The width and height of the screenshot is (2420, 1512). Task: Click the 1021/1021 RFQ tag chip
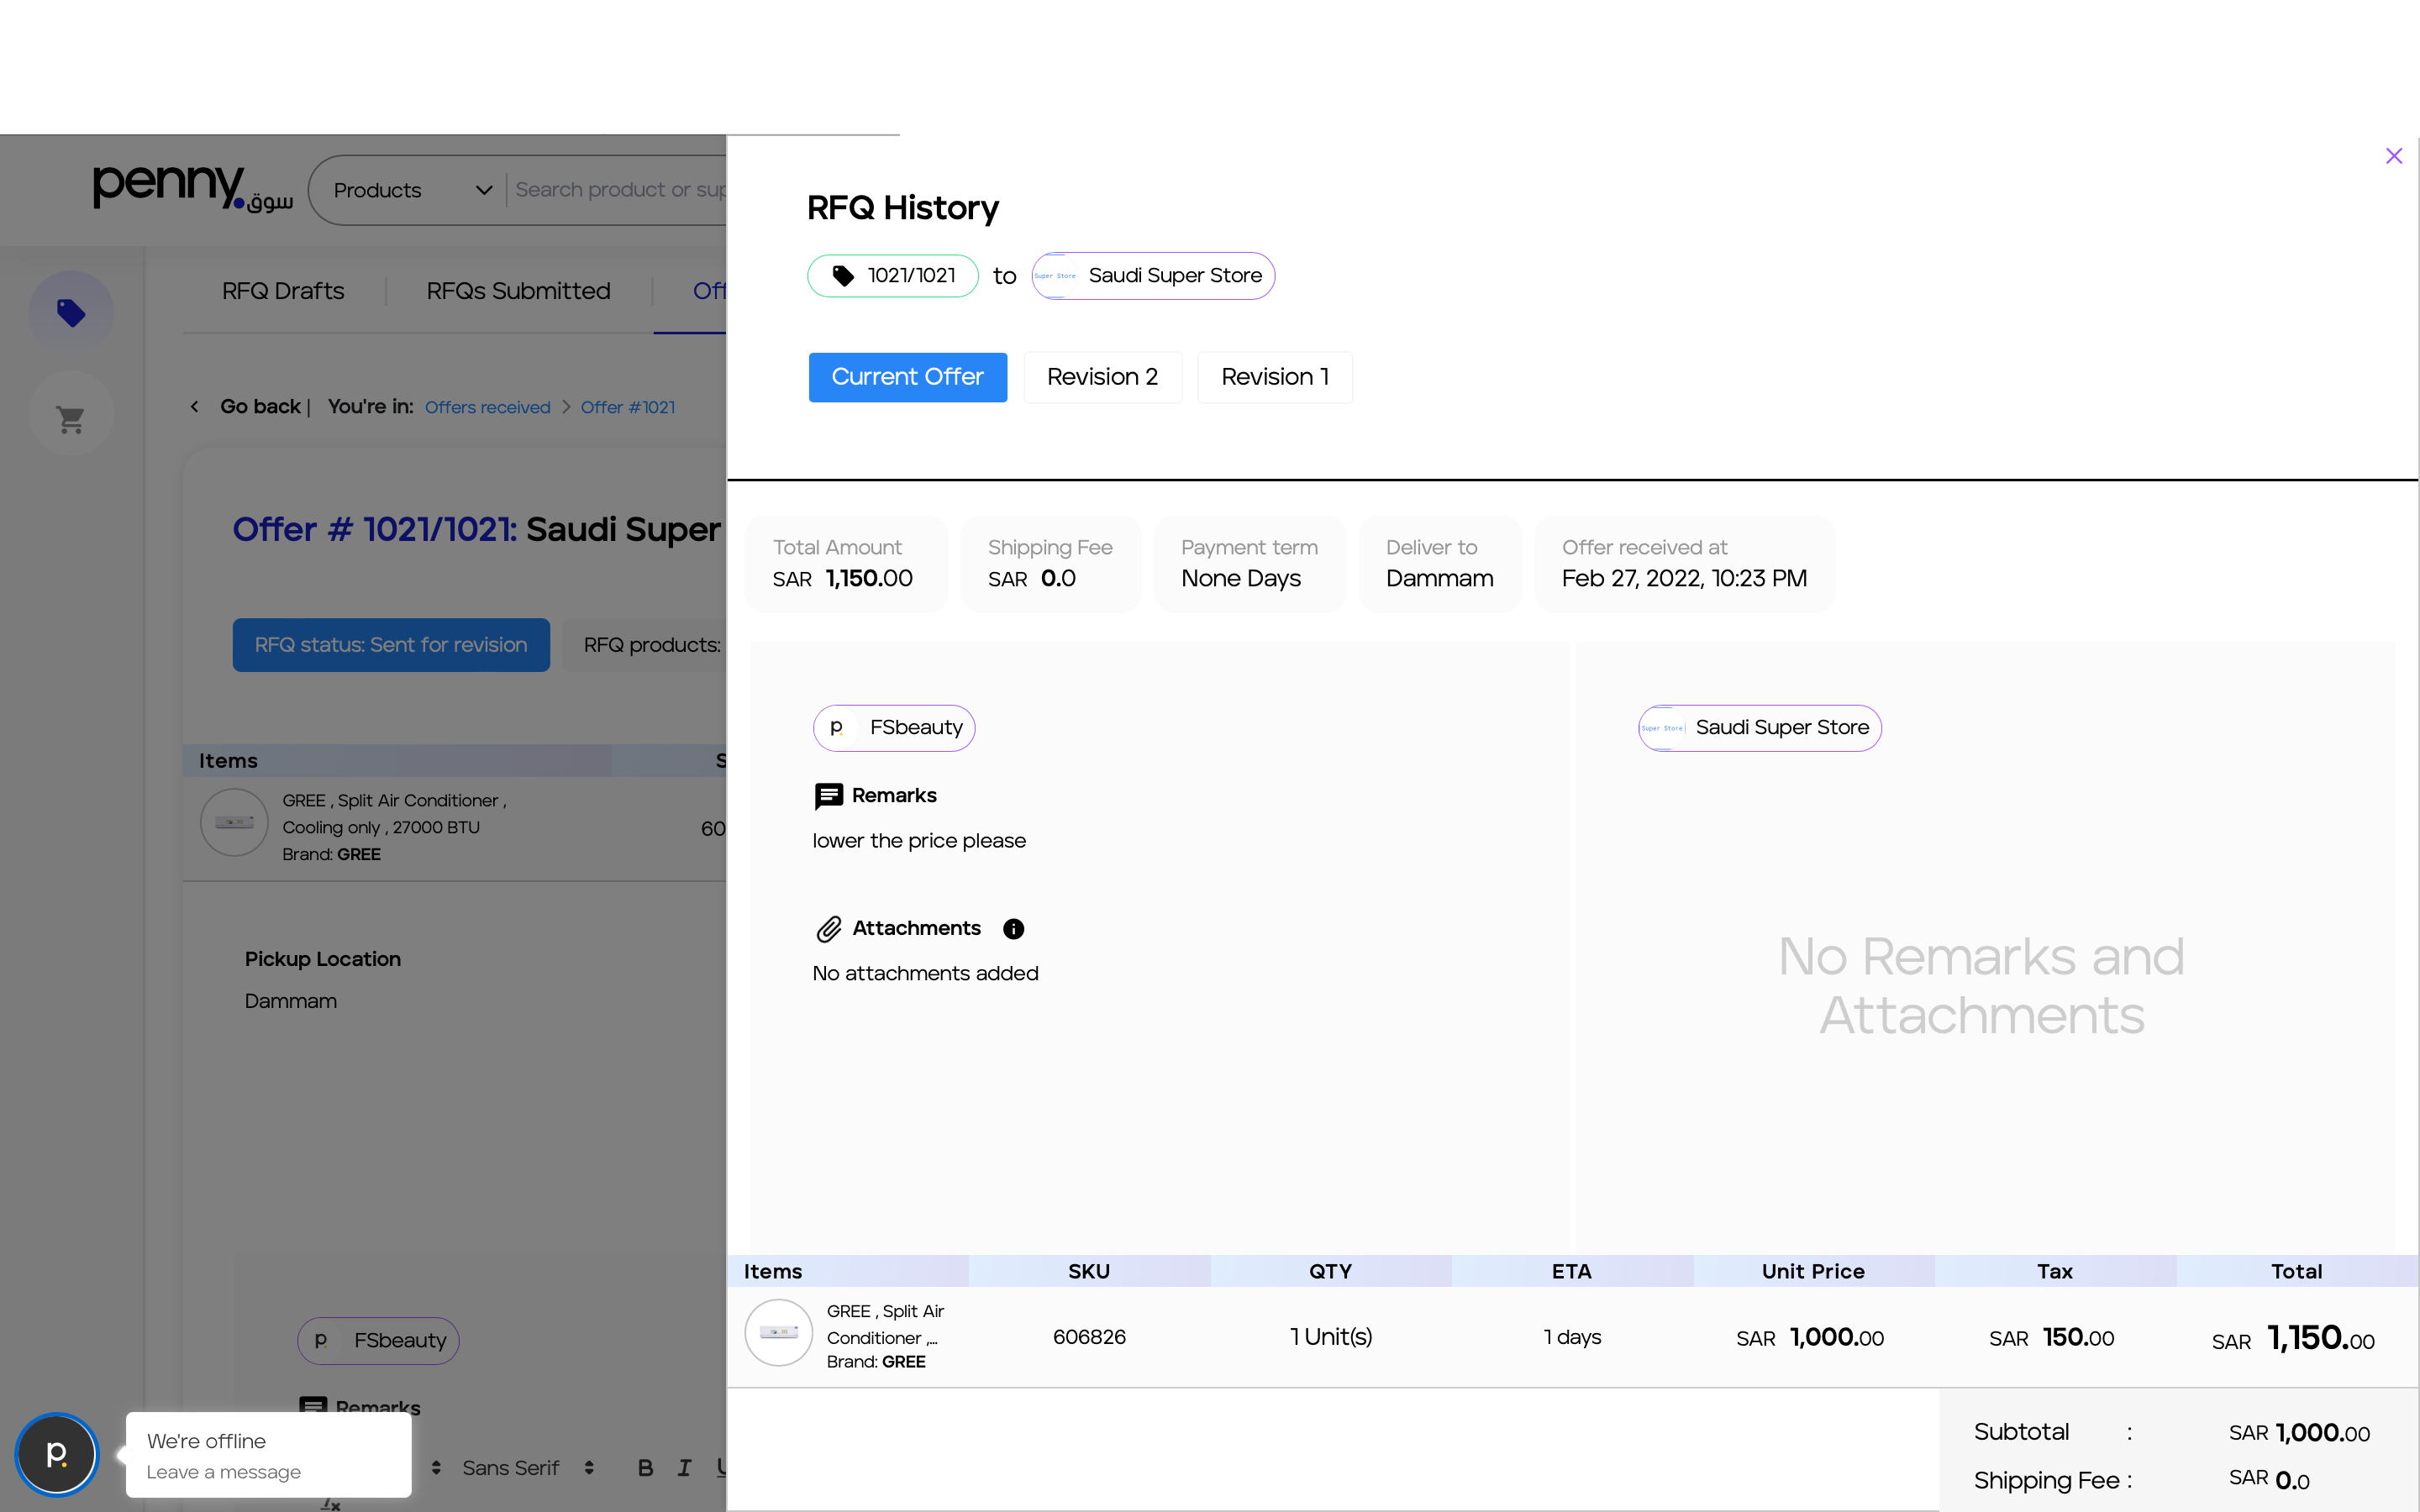coord(893,276)
